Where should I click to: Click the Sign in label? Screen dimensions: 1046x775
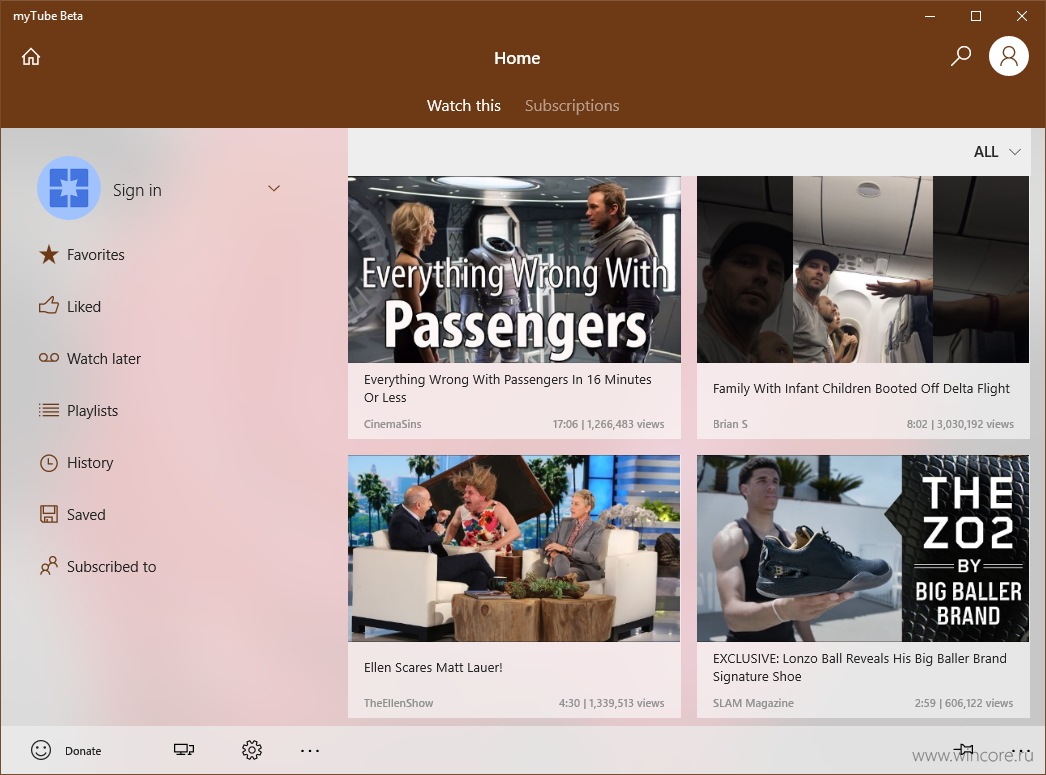137,190
